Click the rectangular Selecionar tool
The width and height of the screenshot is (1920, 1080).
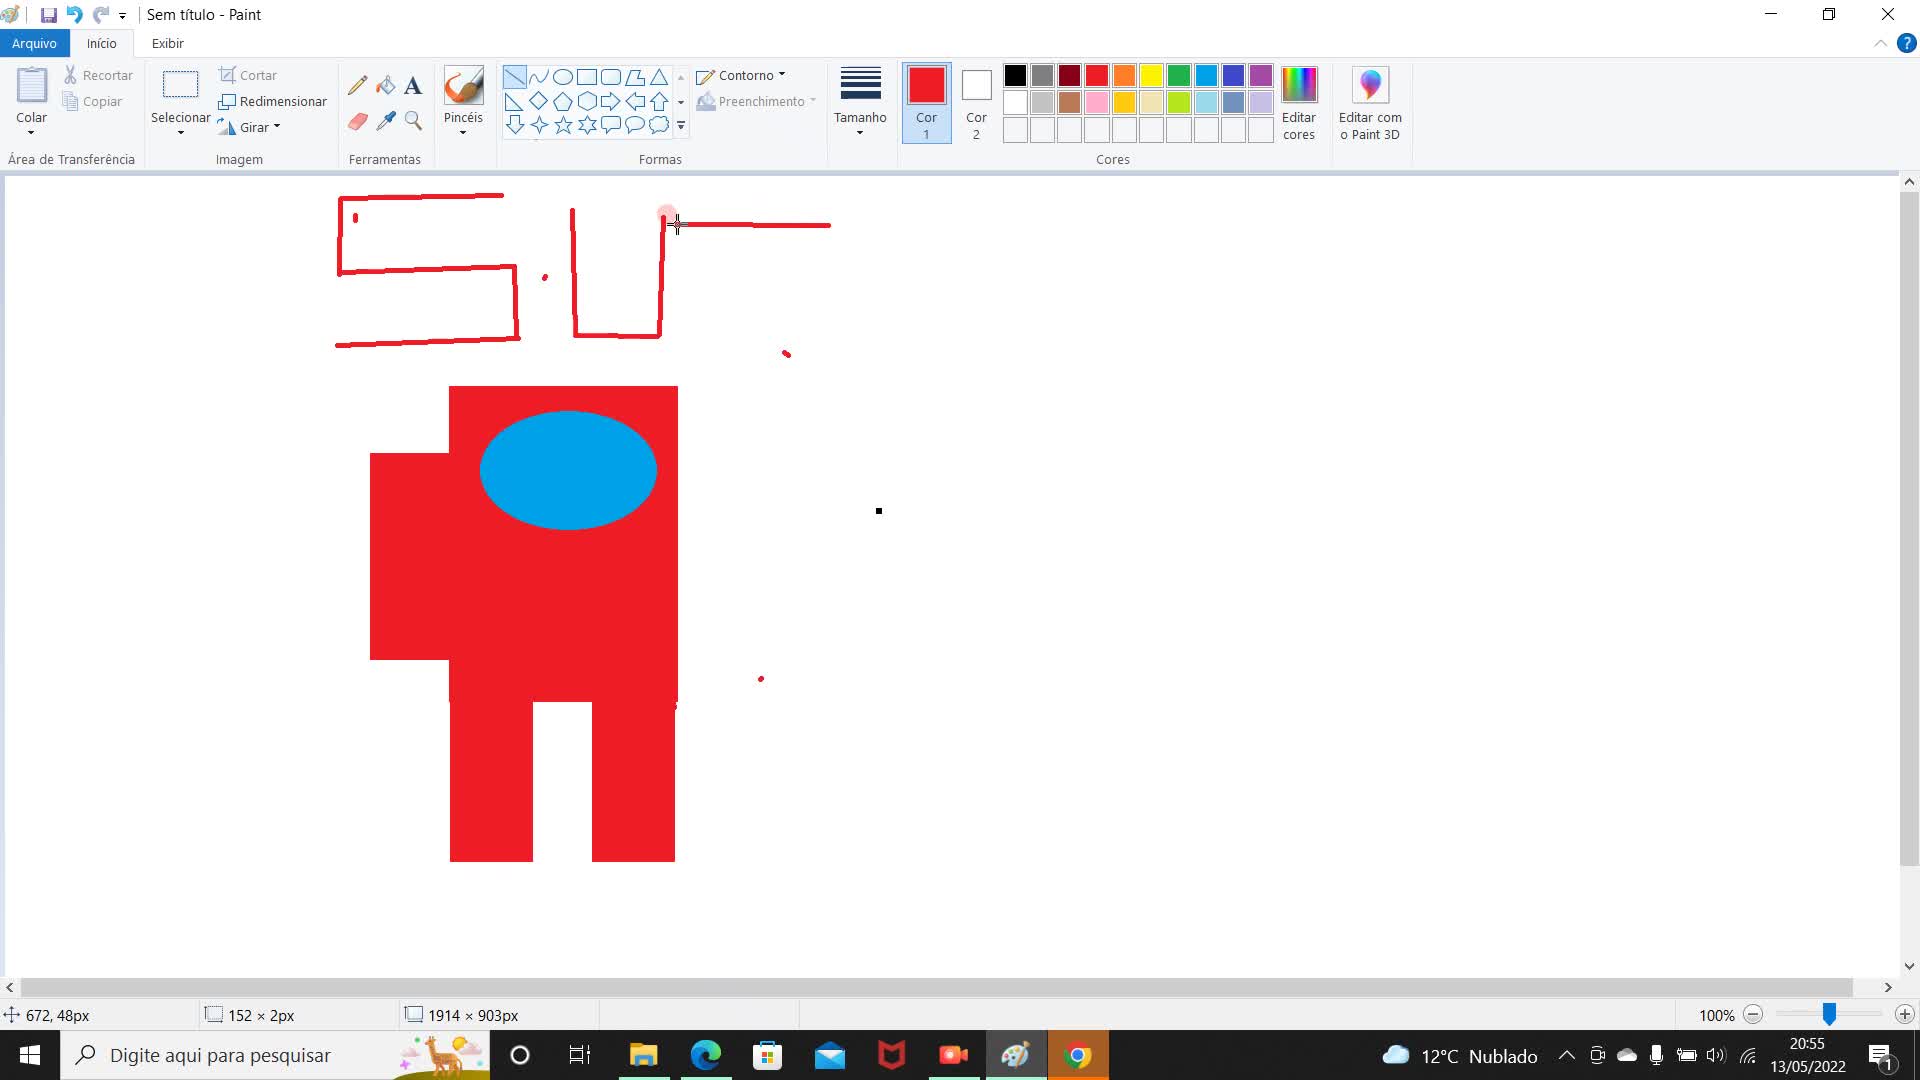[x=180, y=85]
